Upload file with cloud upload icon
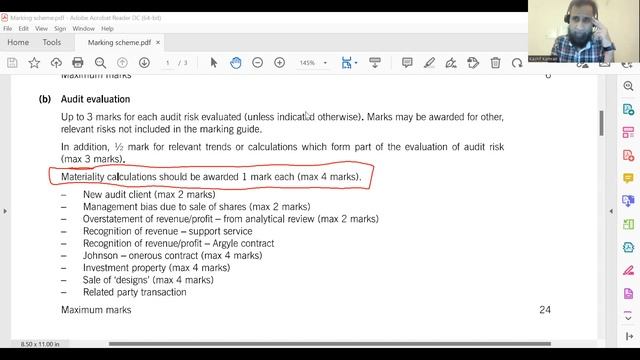 click(56, 63)
